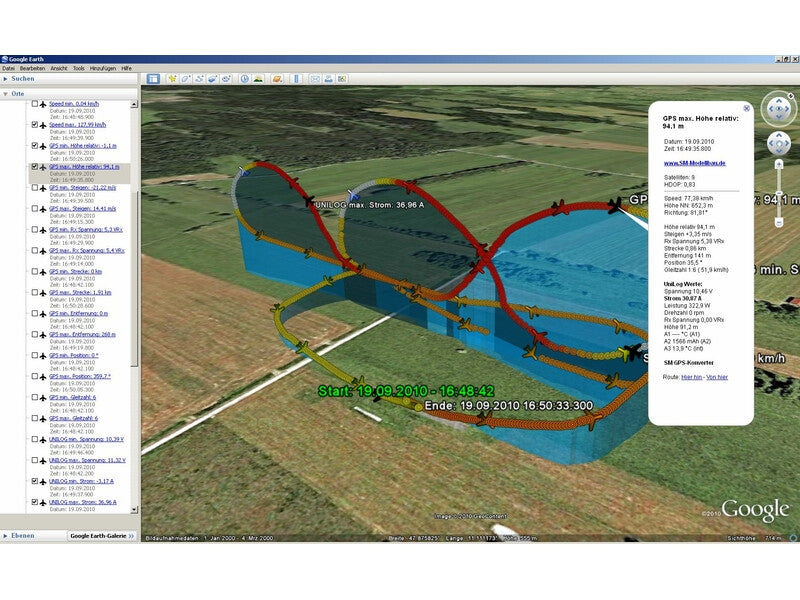Click the sunlight landscape toolbar icon
Image resolution: width=800 pixels, height=600 pixels.
258,78
